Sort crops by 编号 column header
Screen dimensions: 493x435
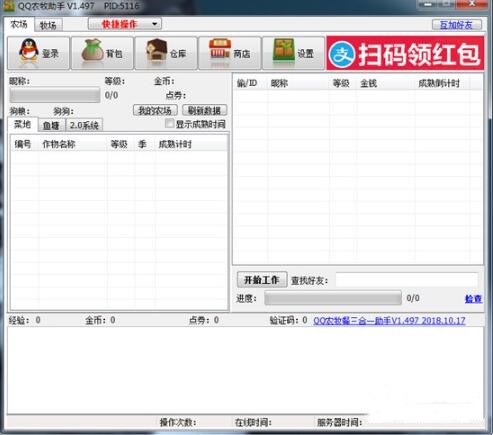coord(25,144)
